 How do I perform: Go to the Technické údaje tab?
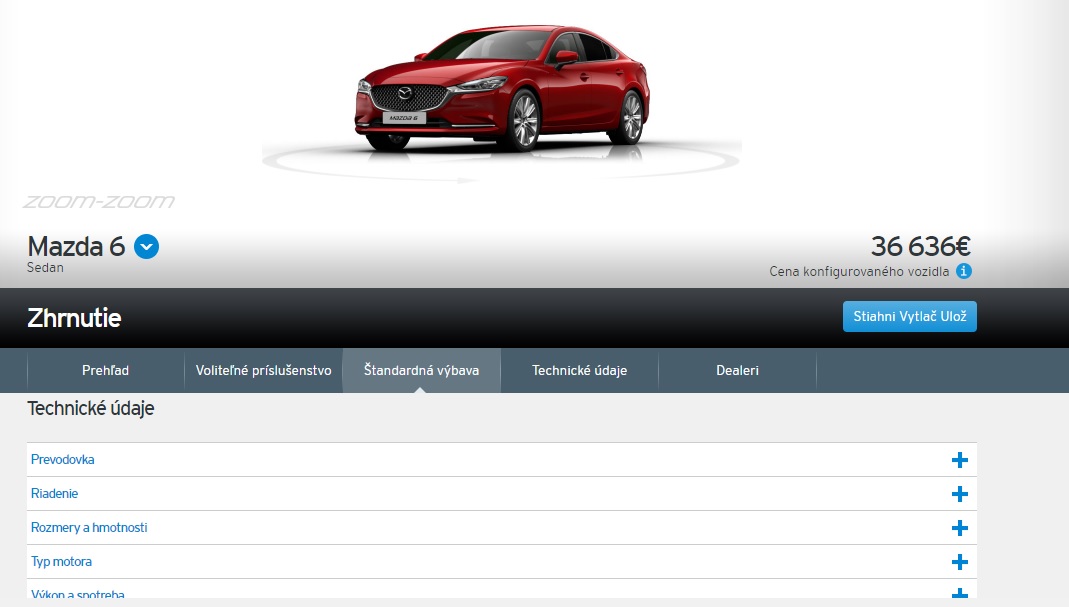coord(579,370)
